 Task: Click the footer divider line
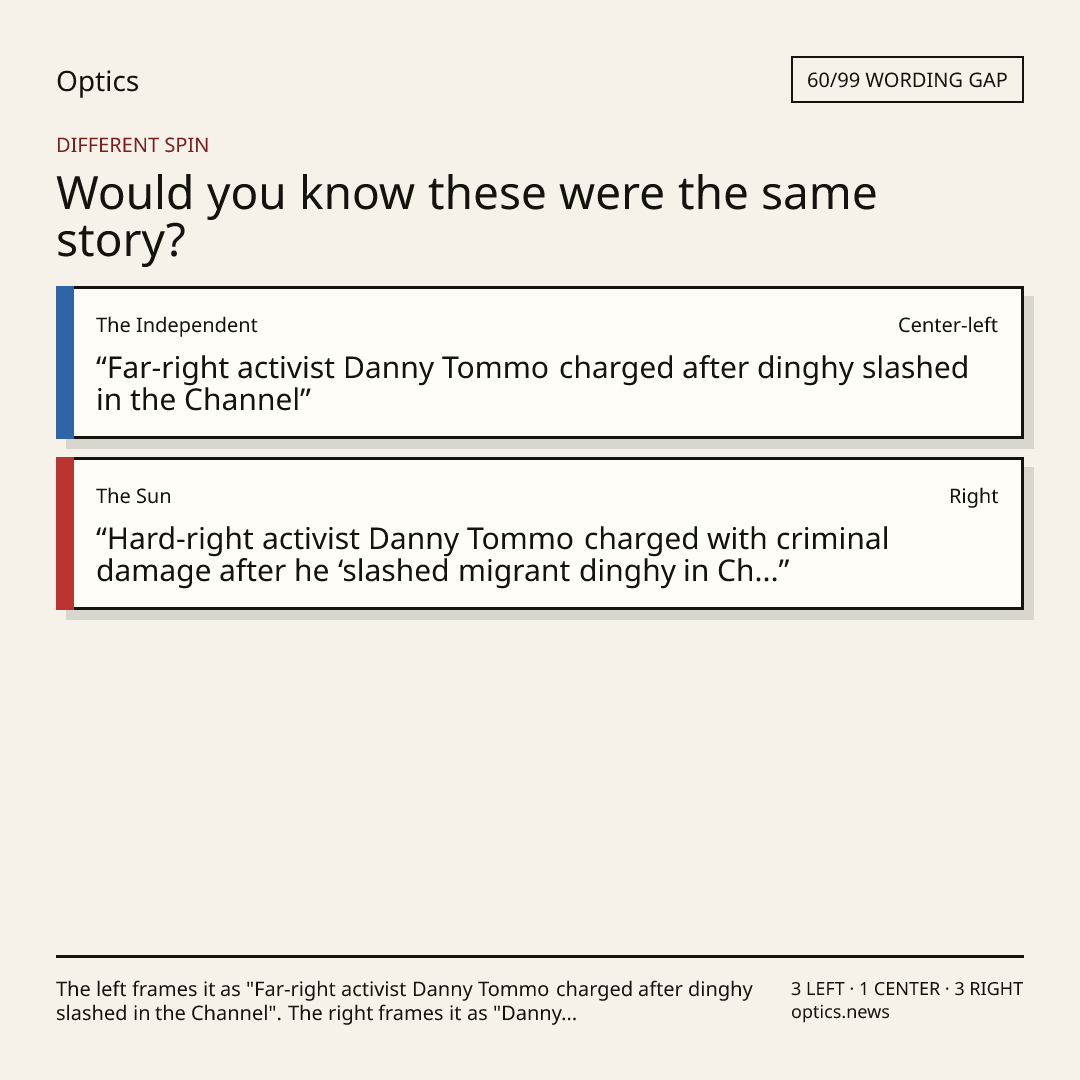pyautogui.click(x=540, y=956)
